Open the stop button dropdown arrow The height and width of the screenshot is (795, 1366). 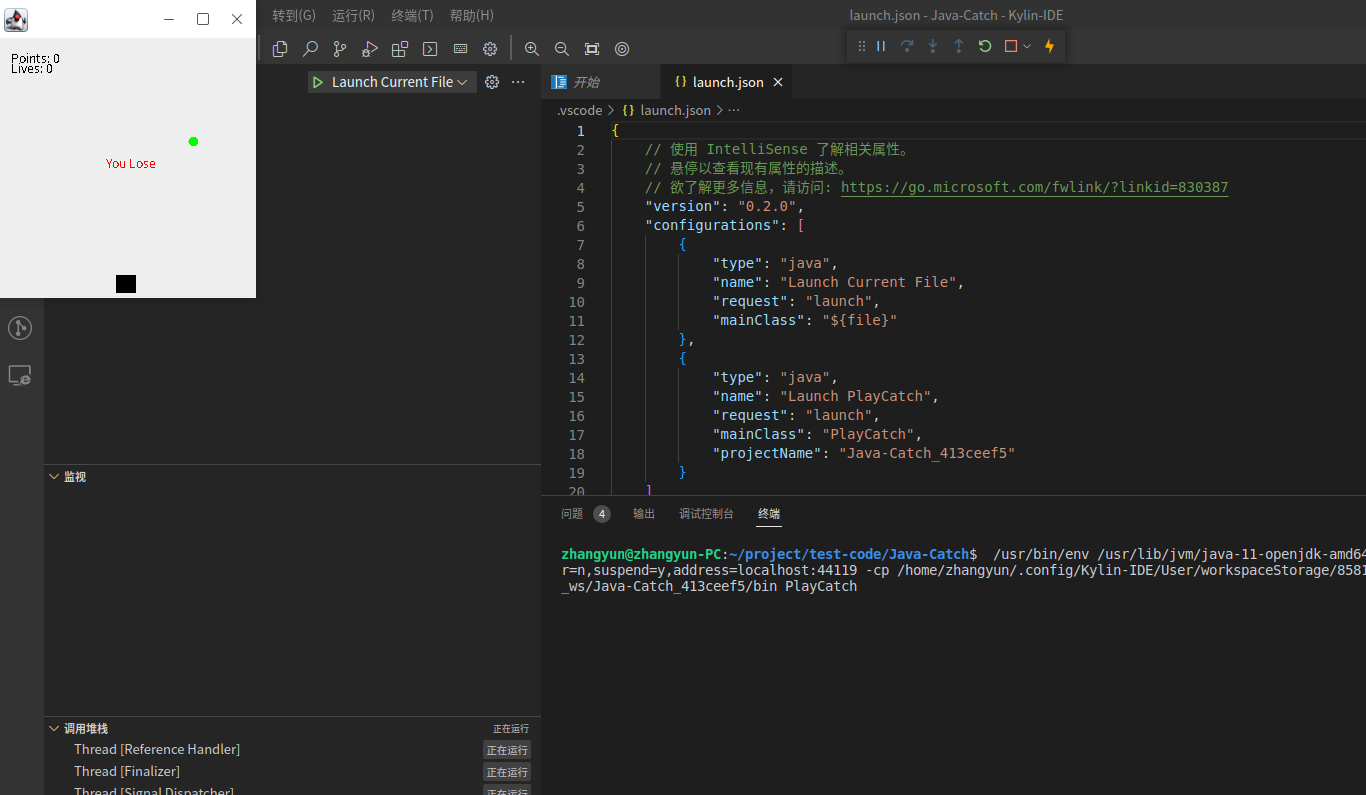(1027, 46)
